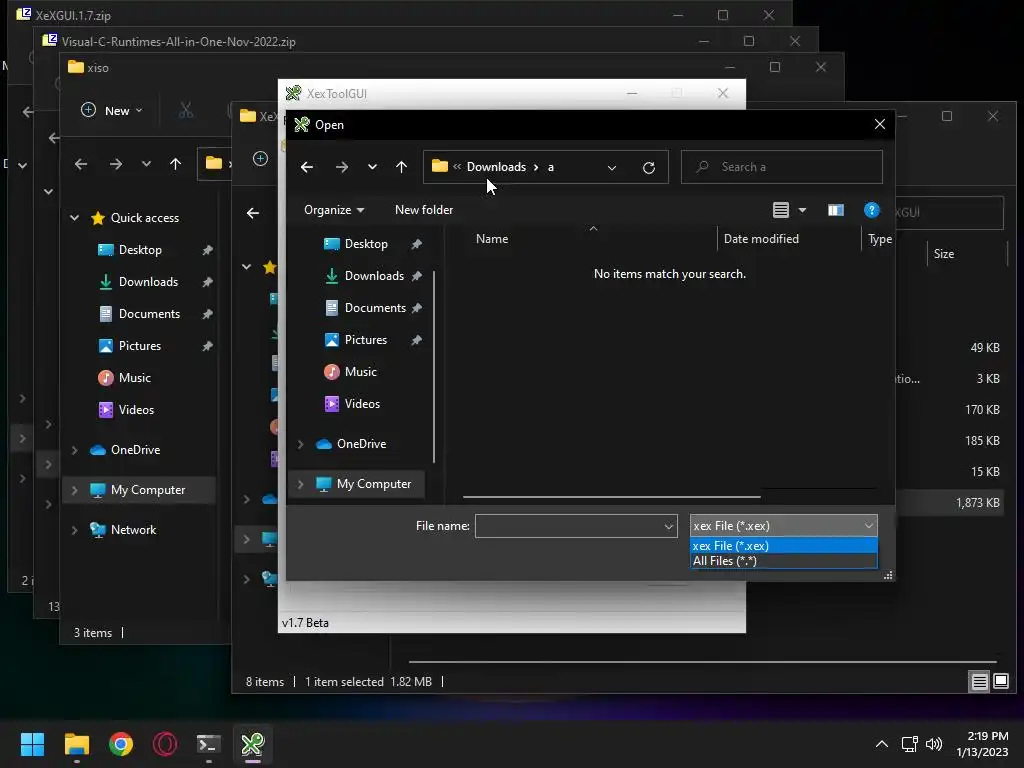Show hidden system tray icons

(882, 744)
